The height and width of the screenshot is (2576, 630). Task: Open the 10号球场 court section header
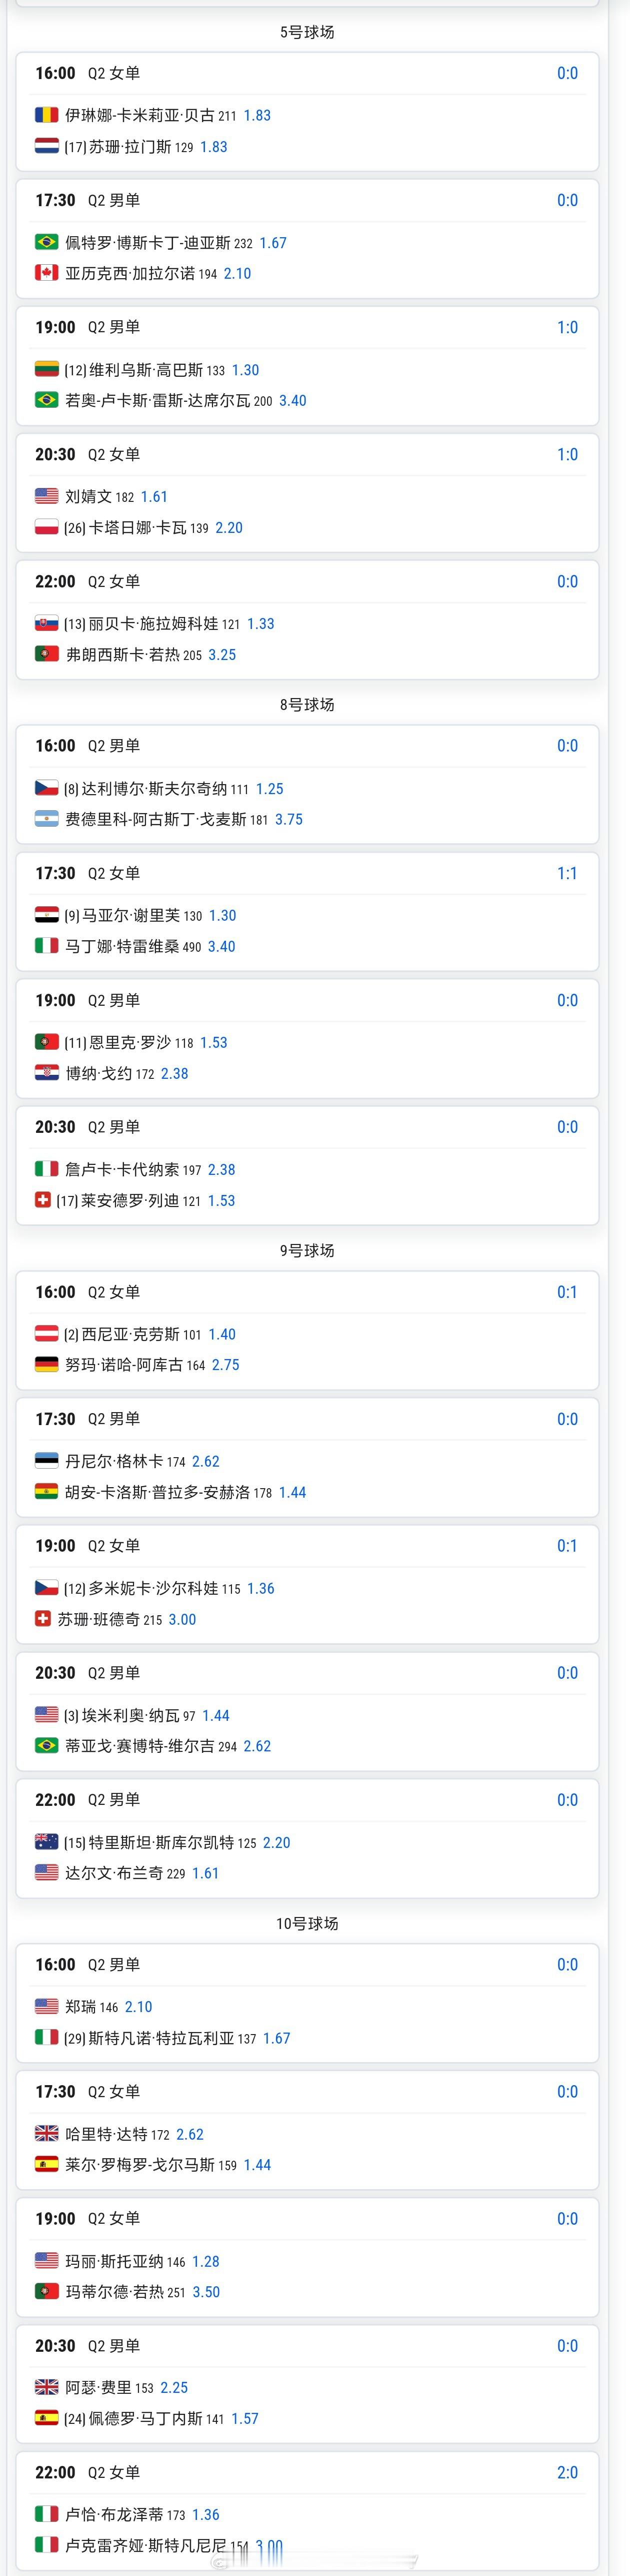click(307, 1923)
